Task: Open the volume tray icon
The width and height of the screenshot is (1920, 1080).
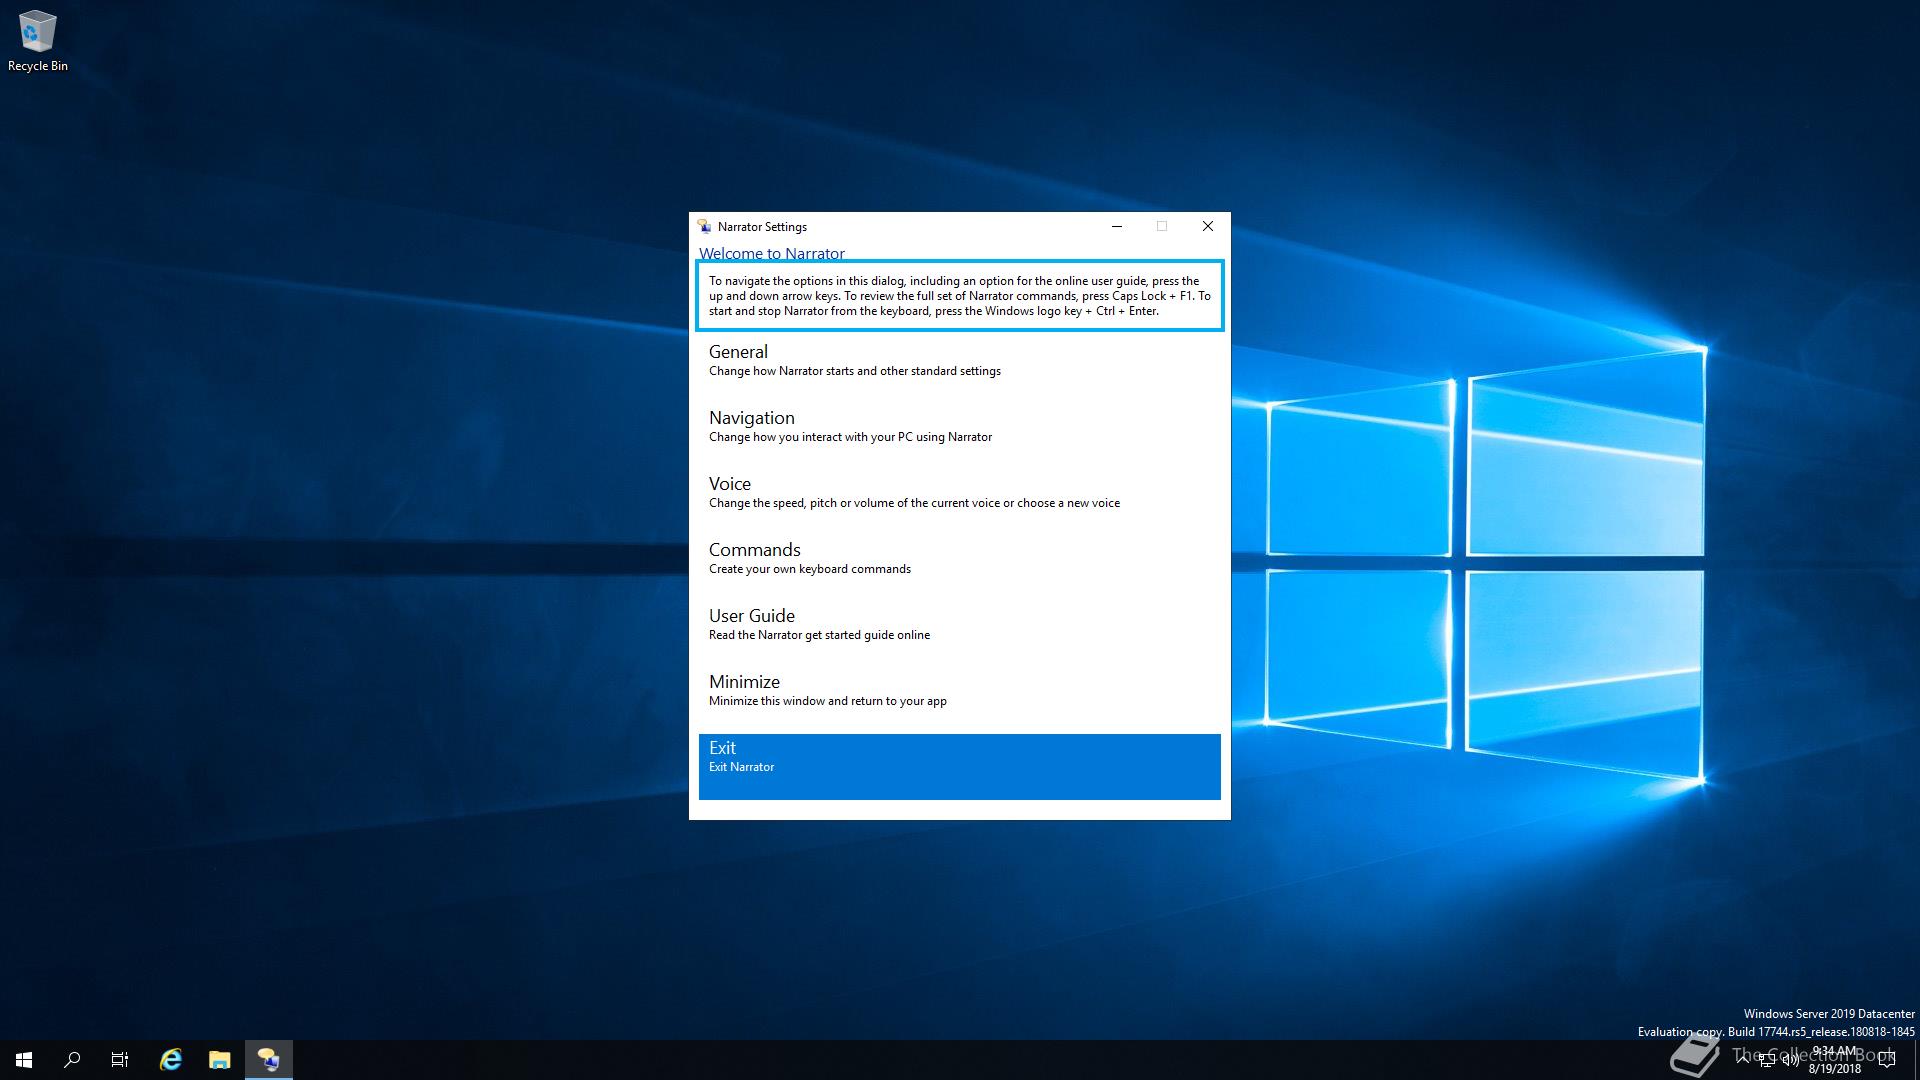Action: (1790, 1061)
